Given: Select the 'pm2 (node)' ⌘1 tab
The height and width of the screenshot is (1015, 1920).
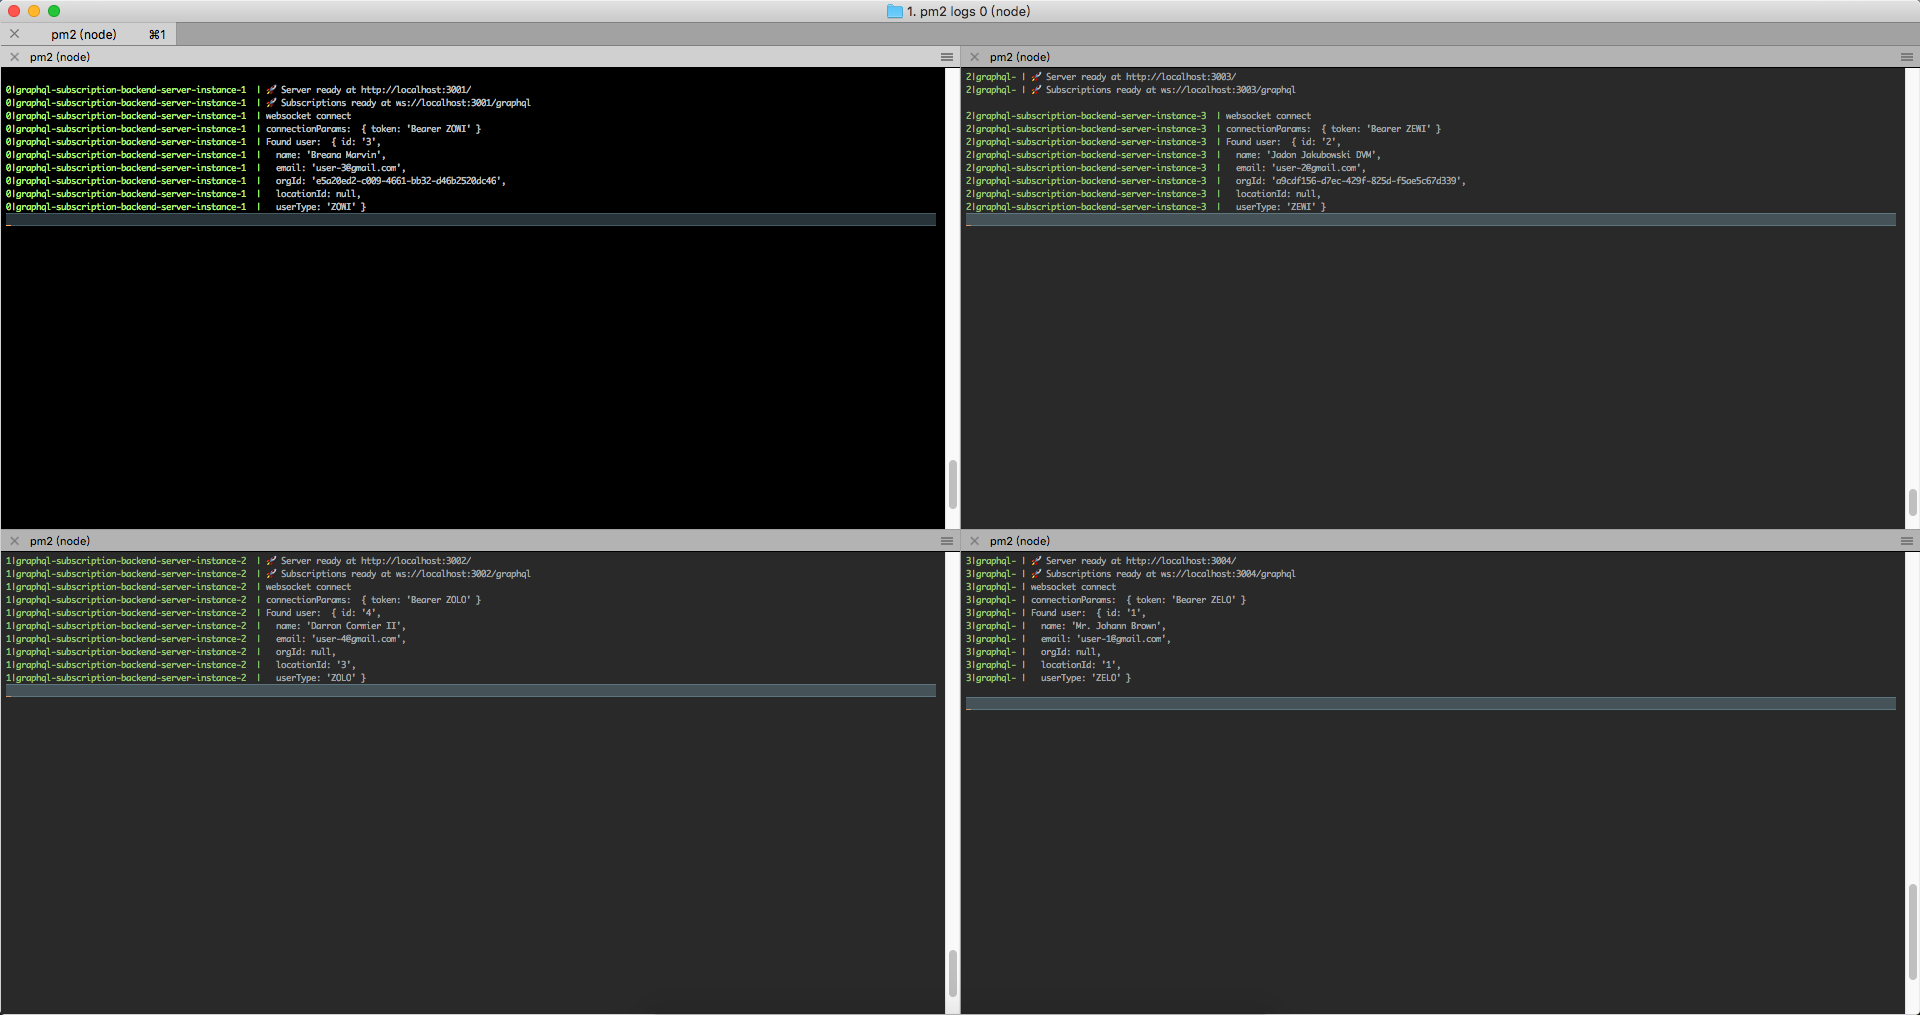Looking at the screenshot, I should [90, 34].
